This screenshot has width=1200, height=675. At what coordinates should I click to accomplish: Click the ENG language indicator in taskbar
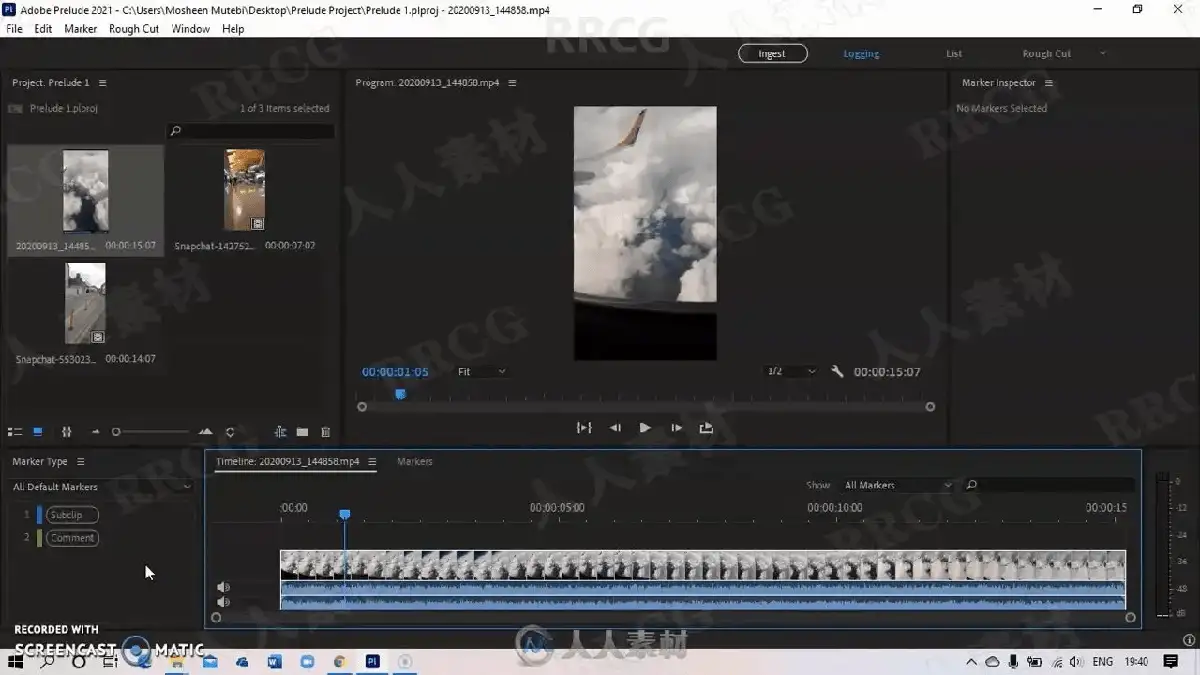click(x=1103, y=662)
